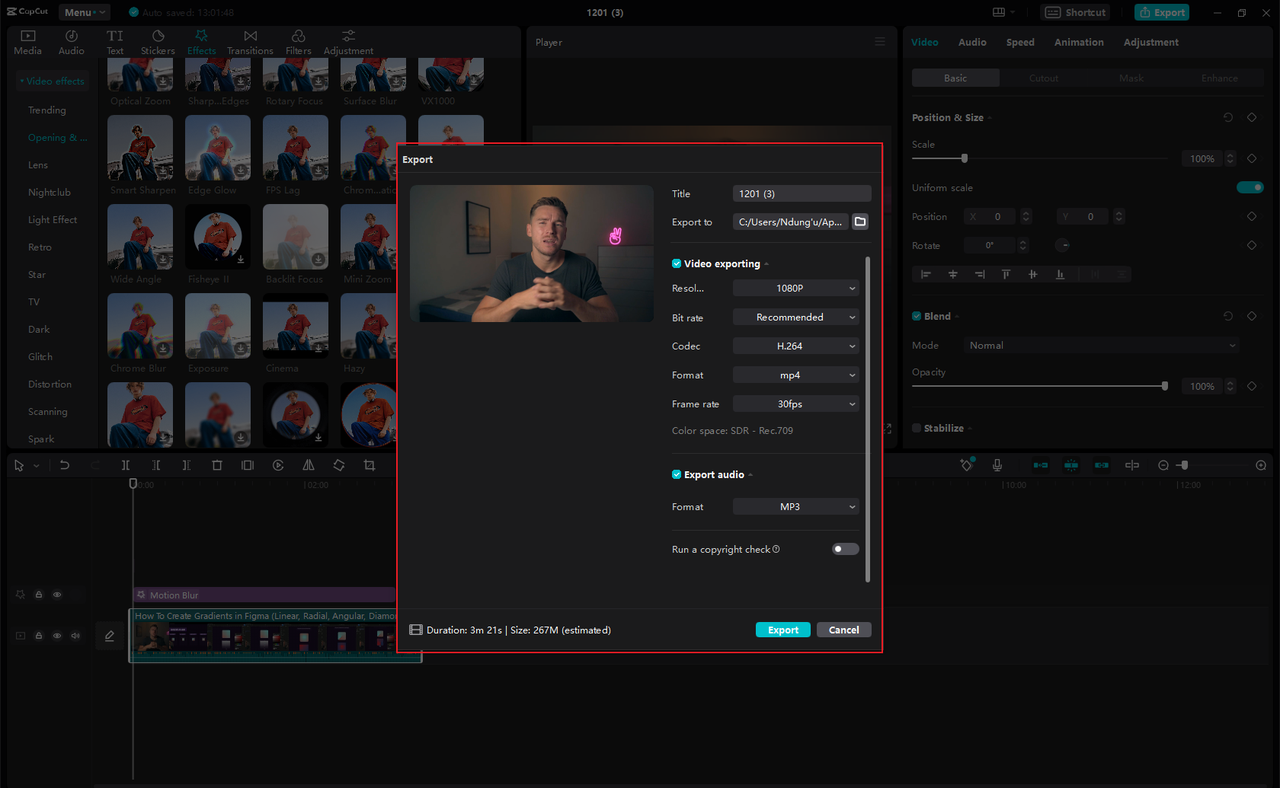Screen dimensions: 1280x788
Task: Uncheck the Export audio checkbox
Action: (x=677, y=475)
